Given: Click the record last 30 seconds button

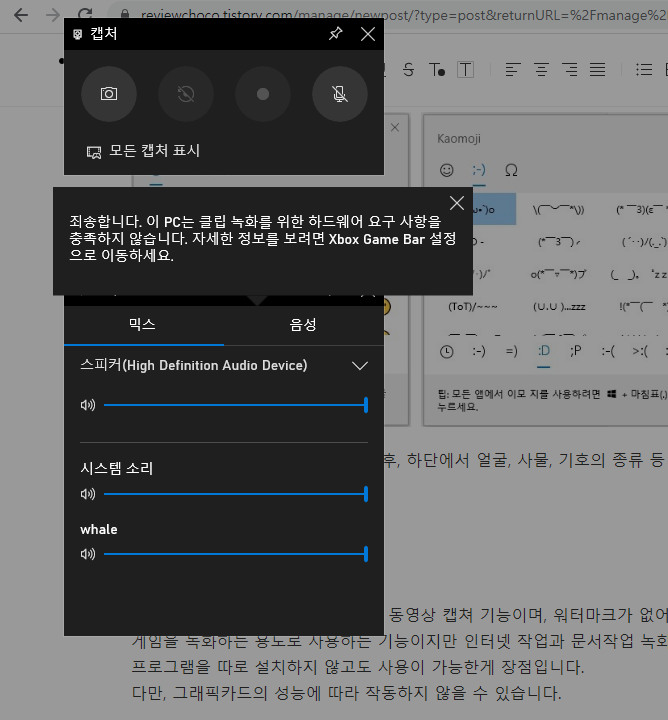Looking at the screenshot, I should tap(186, 94).
